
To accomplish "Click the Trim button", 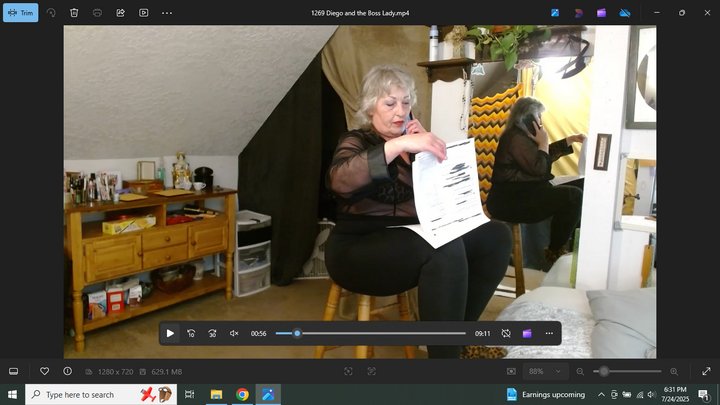I will point(21,13).
